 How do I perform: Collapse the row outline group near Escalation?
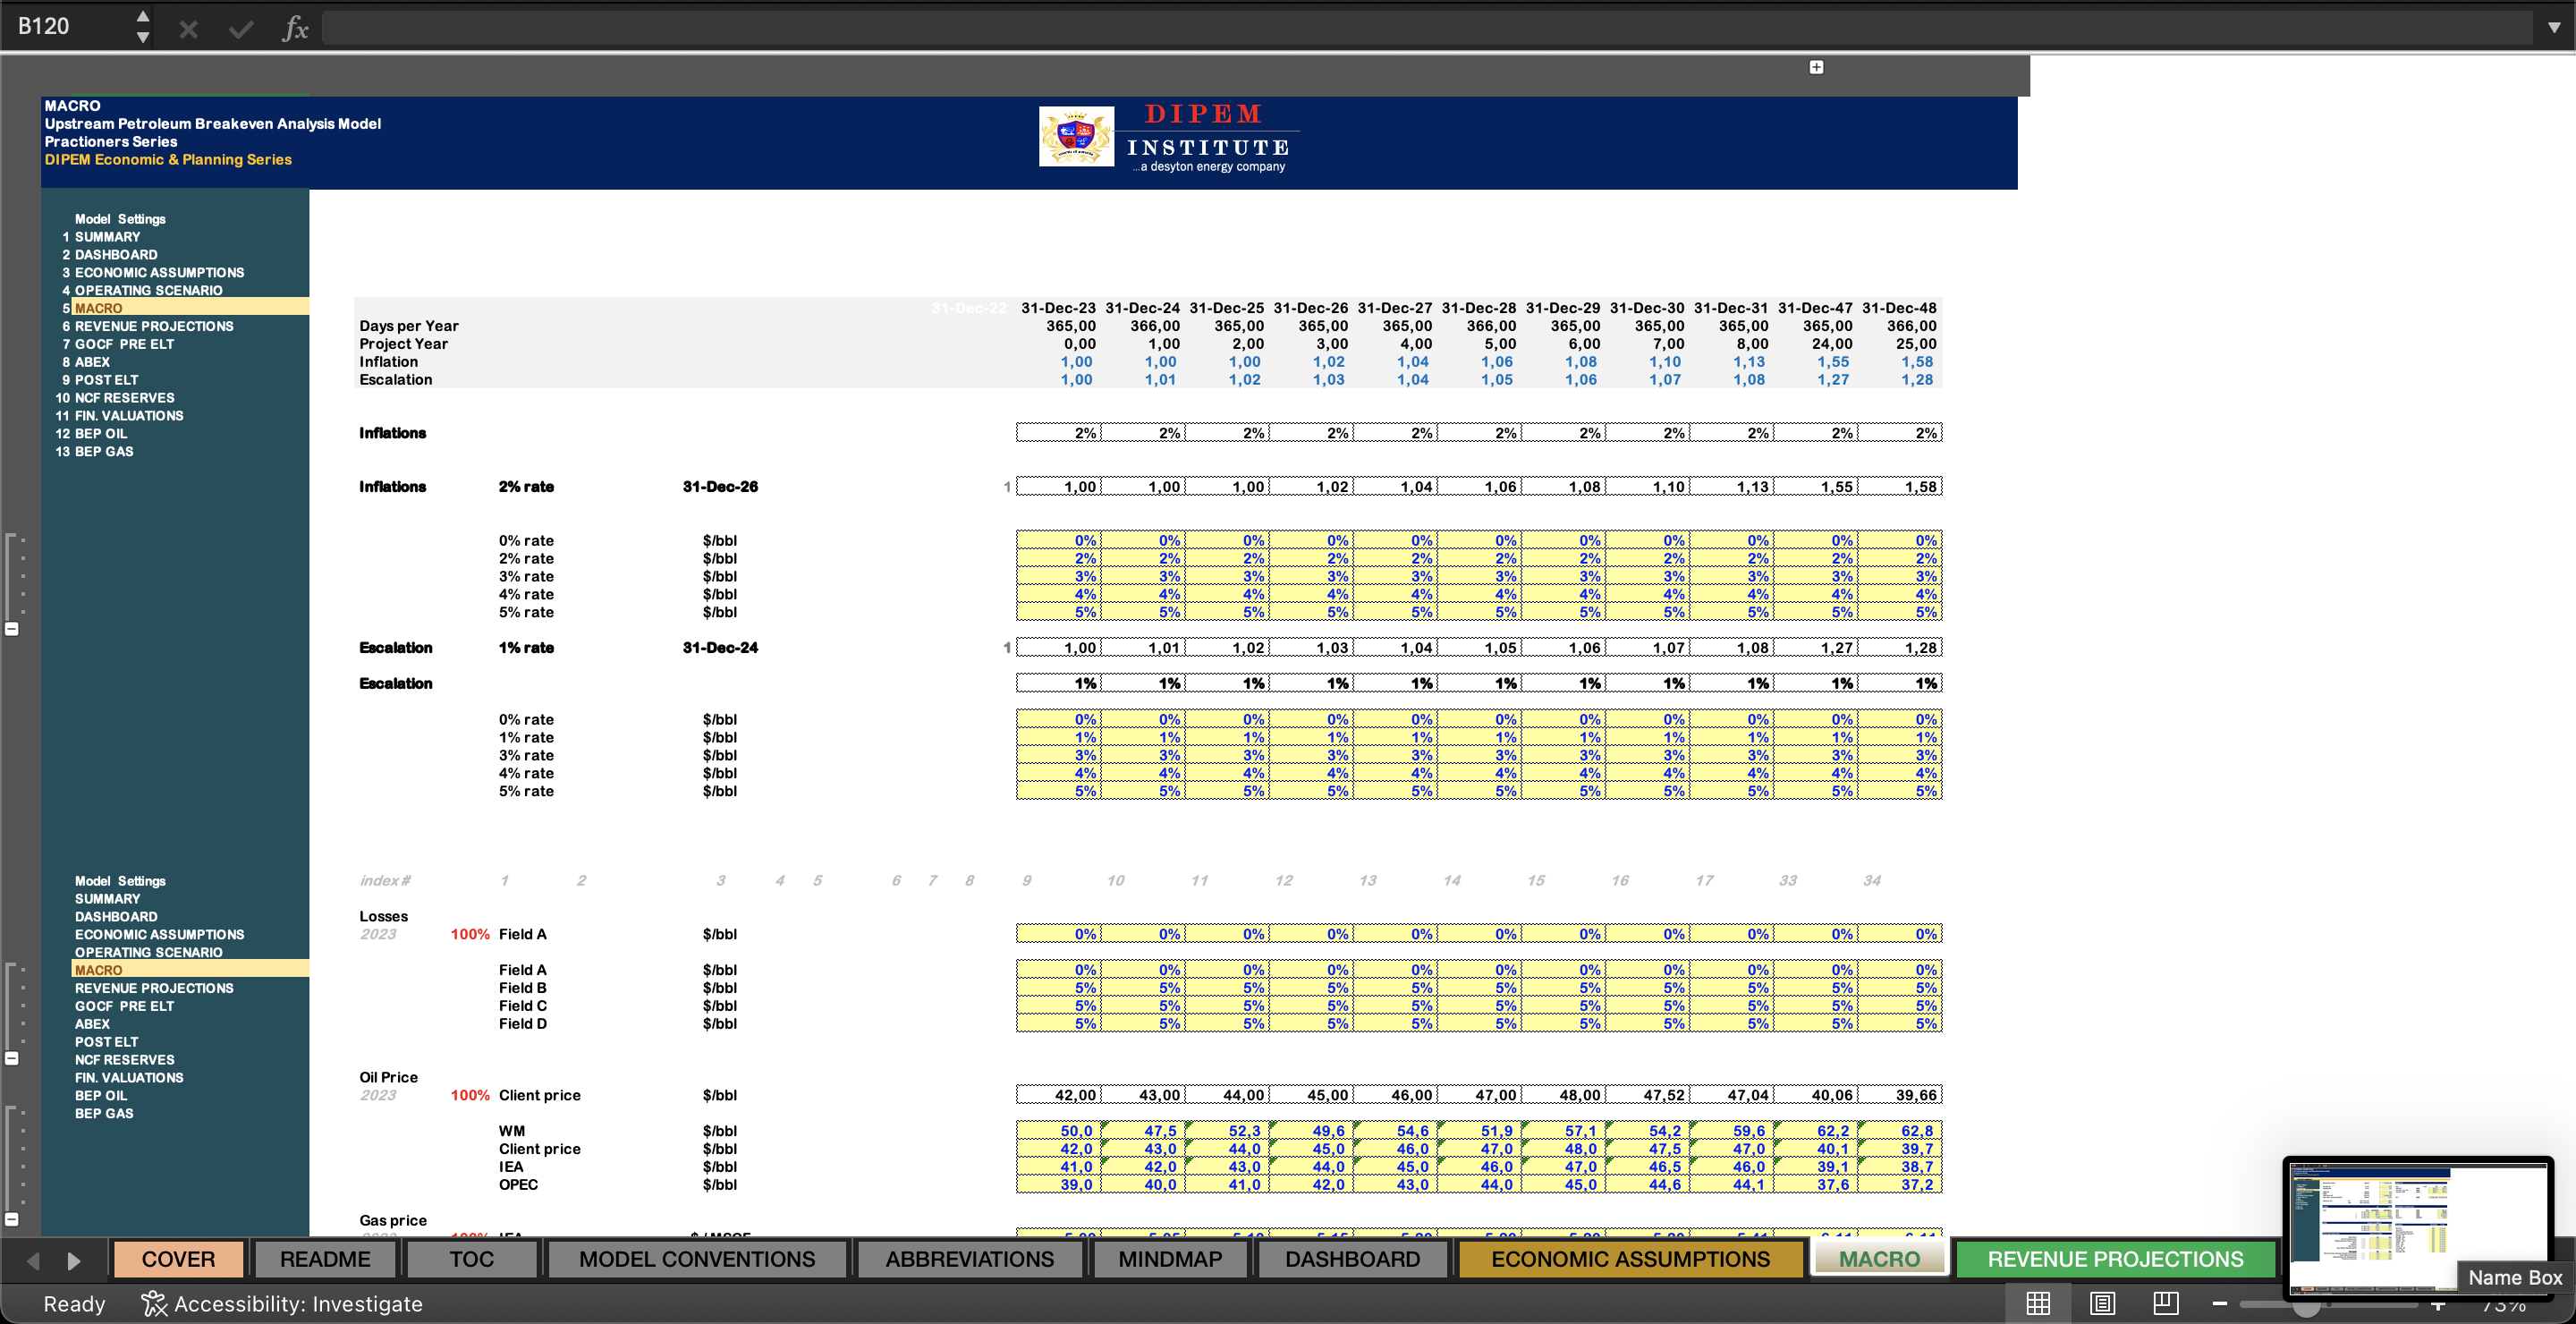pyautogui.click(x=12, y=629)
